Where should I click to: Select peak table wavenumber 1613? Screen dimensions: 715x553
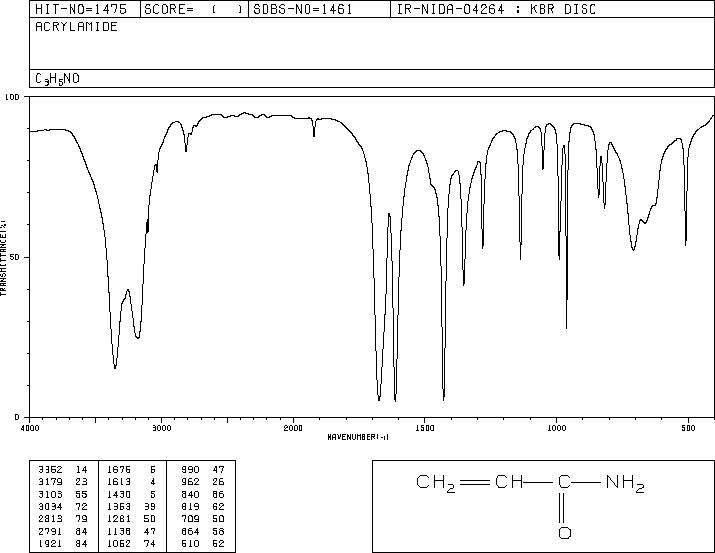tap(119, 482)
